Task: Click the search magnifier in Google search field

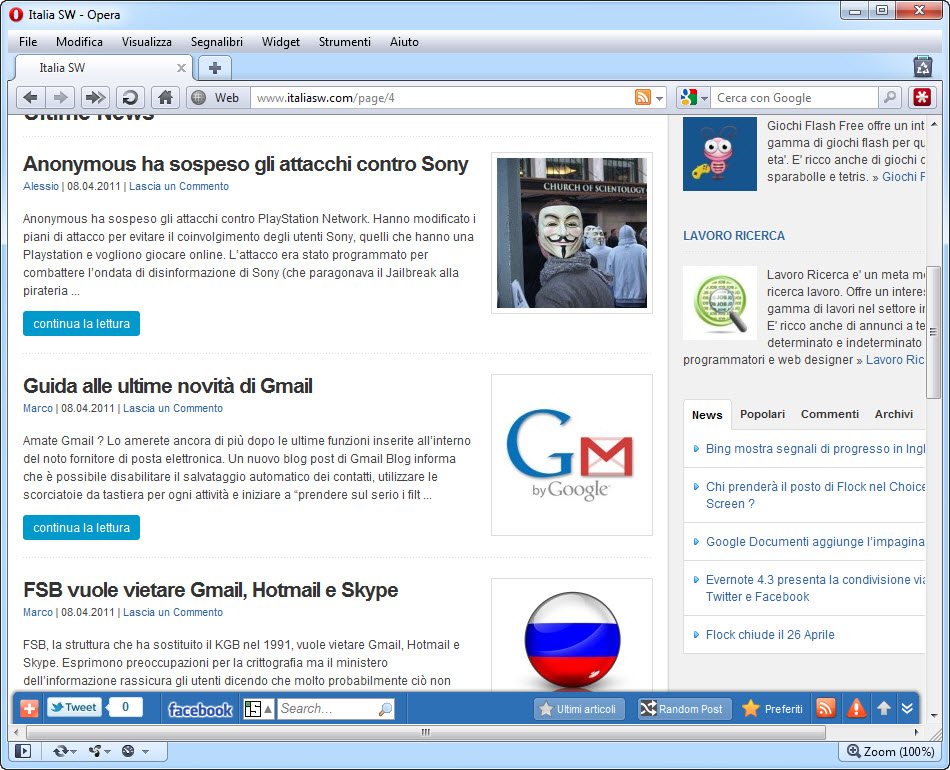Action: 890,97
